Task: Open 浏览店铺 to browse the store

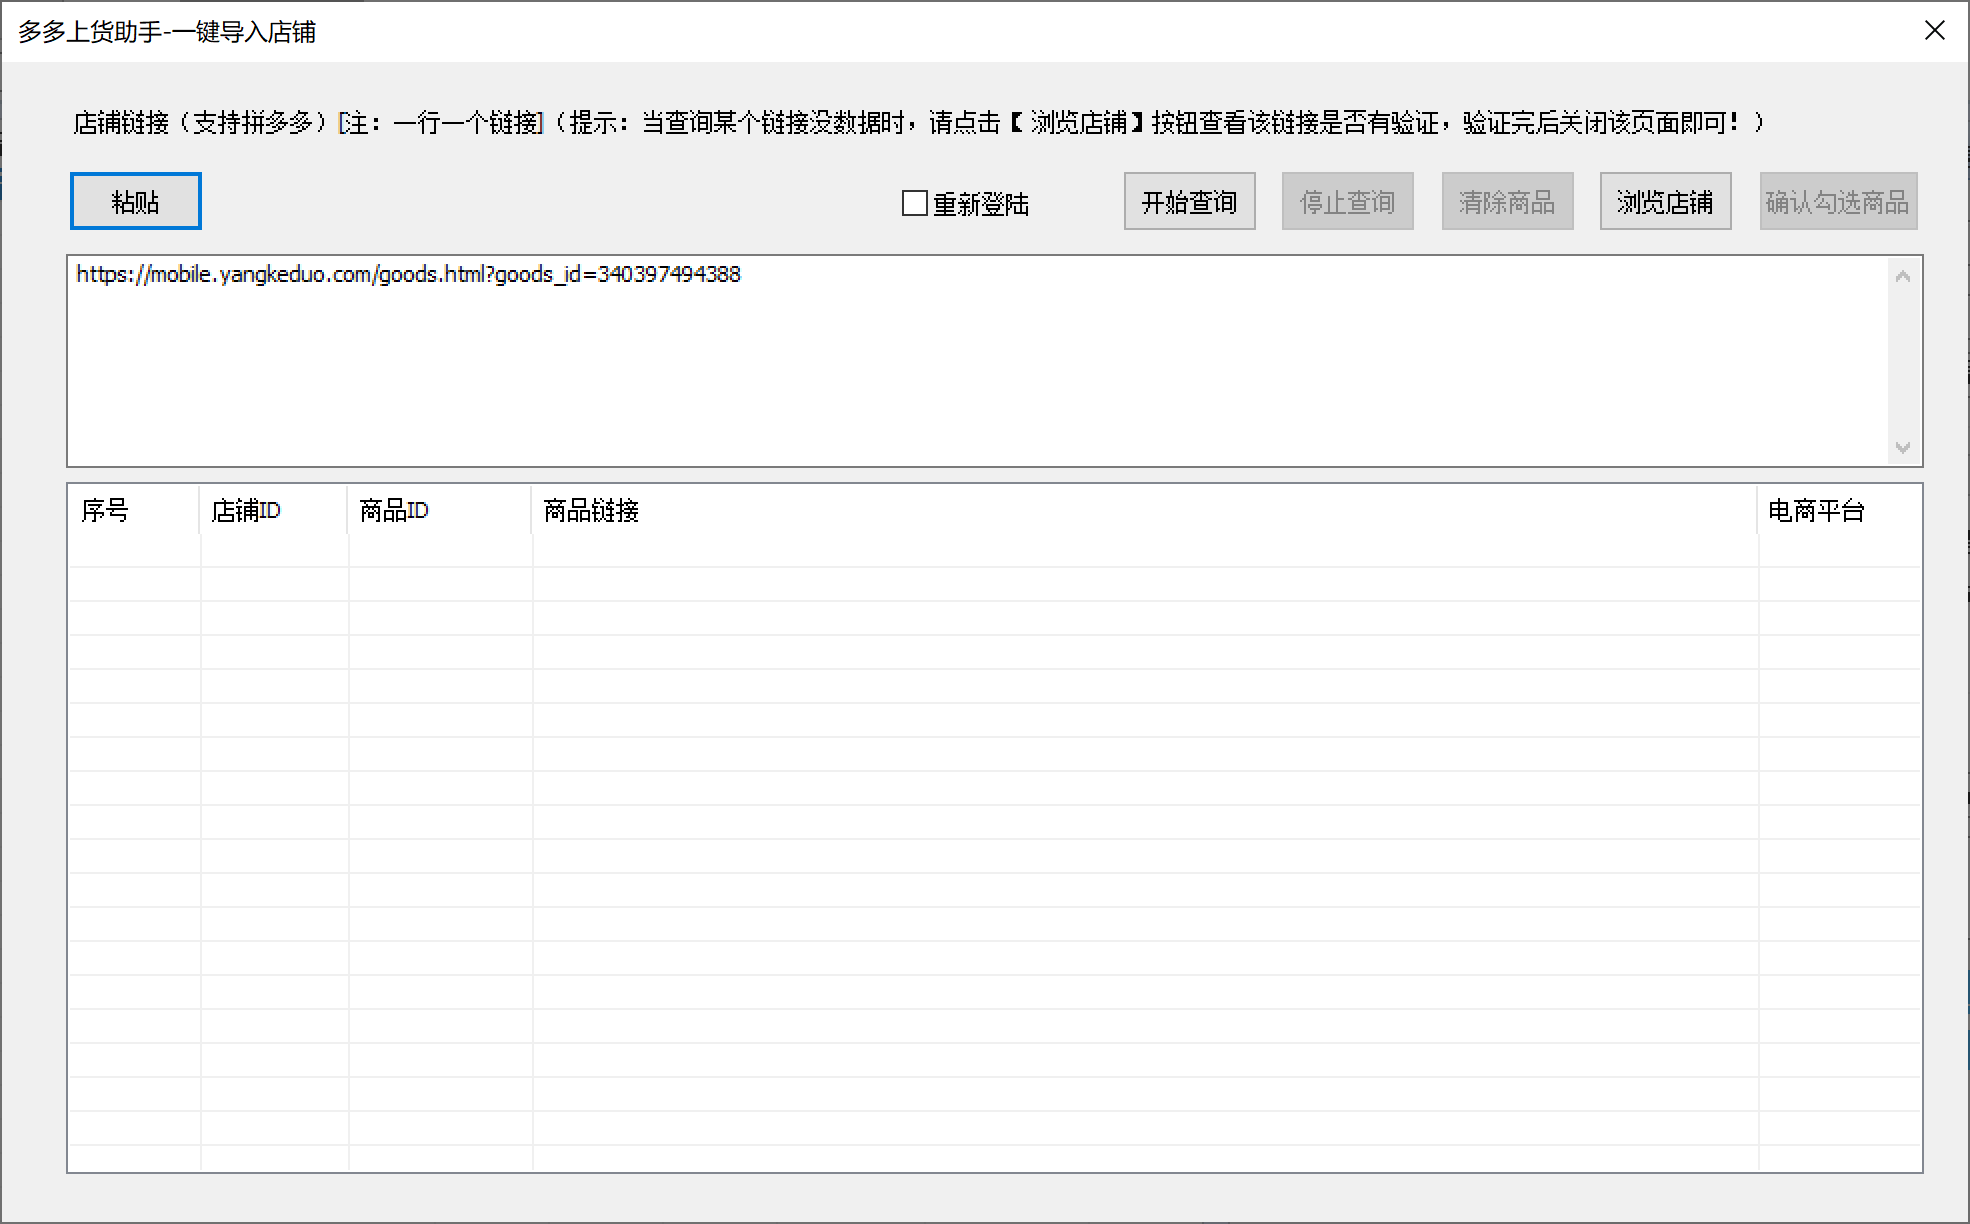Action: [1665, 202]
